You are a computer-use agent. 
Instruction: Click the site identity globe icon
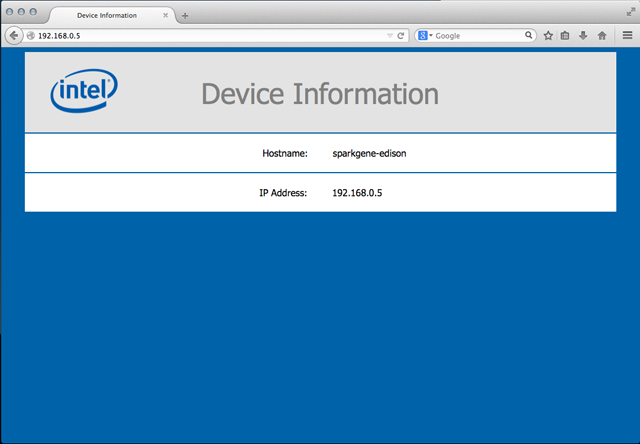31,35
